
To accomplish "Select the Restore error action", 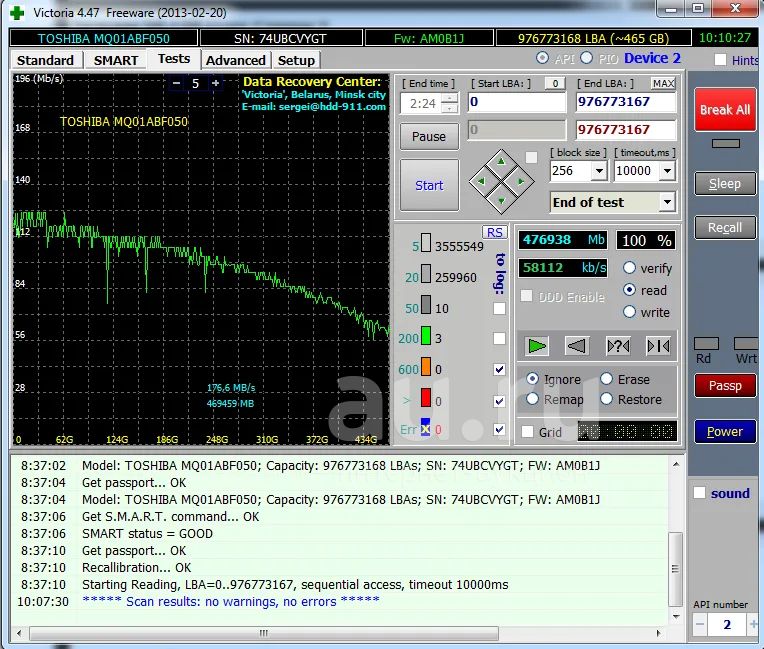I will 607,399.
